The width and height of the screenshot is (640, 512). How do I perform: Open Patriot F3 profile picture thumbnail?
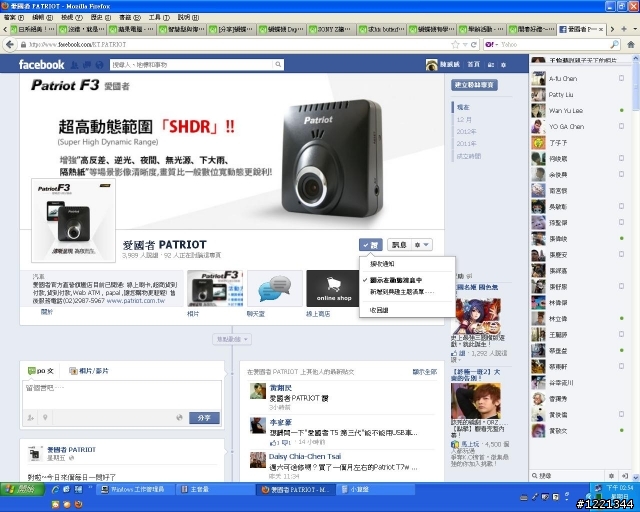73,220
